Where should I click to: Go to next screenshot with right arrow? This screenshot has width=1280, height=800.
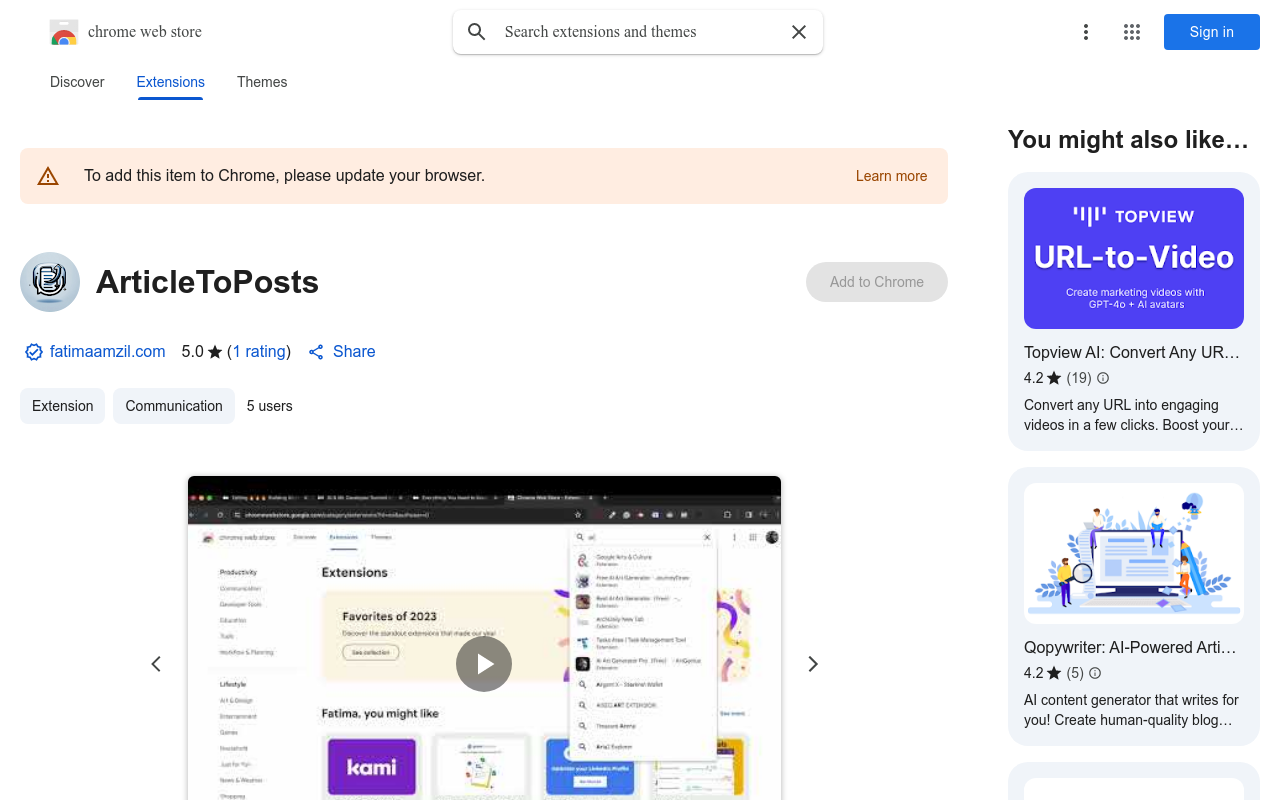click(813, 664)
